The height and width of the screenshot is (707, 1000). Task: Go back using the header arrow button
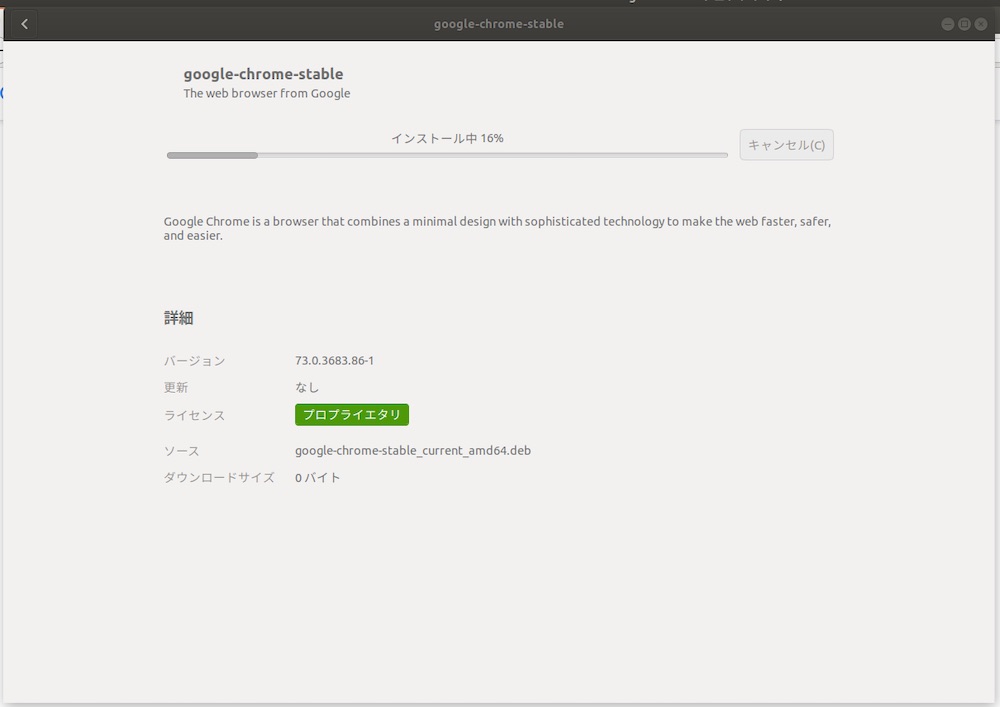(x=24, y=24)
